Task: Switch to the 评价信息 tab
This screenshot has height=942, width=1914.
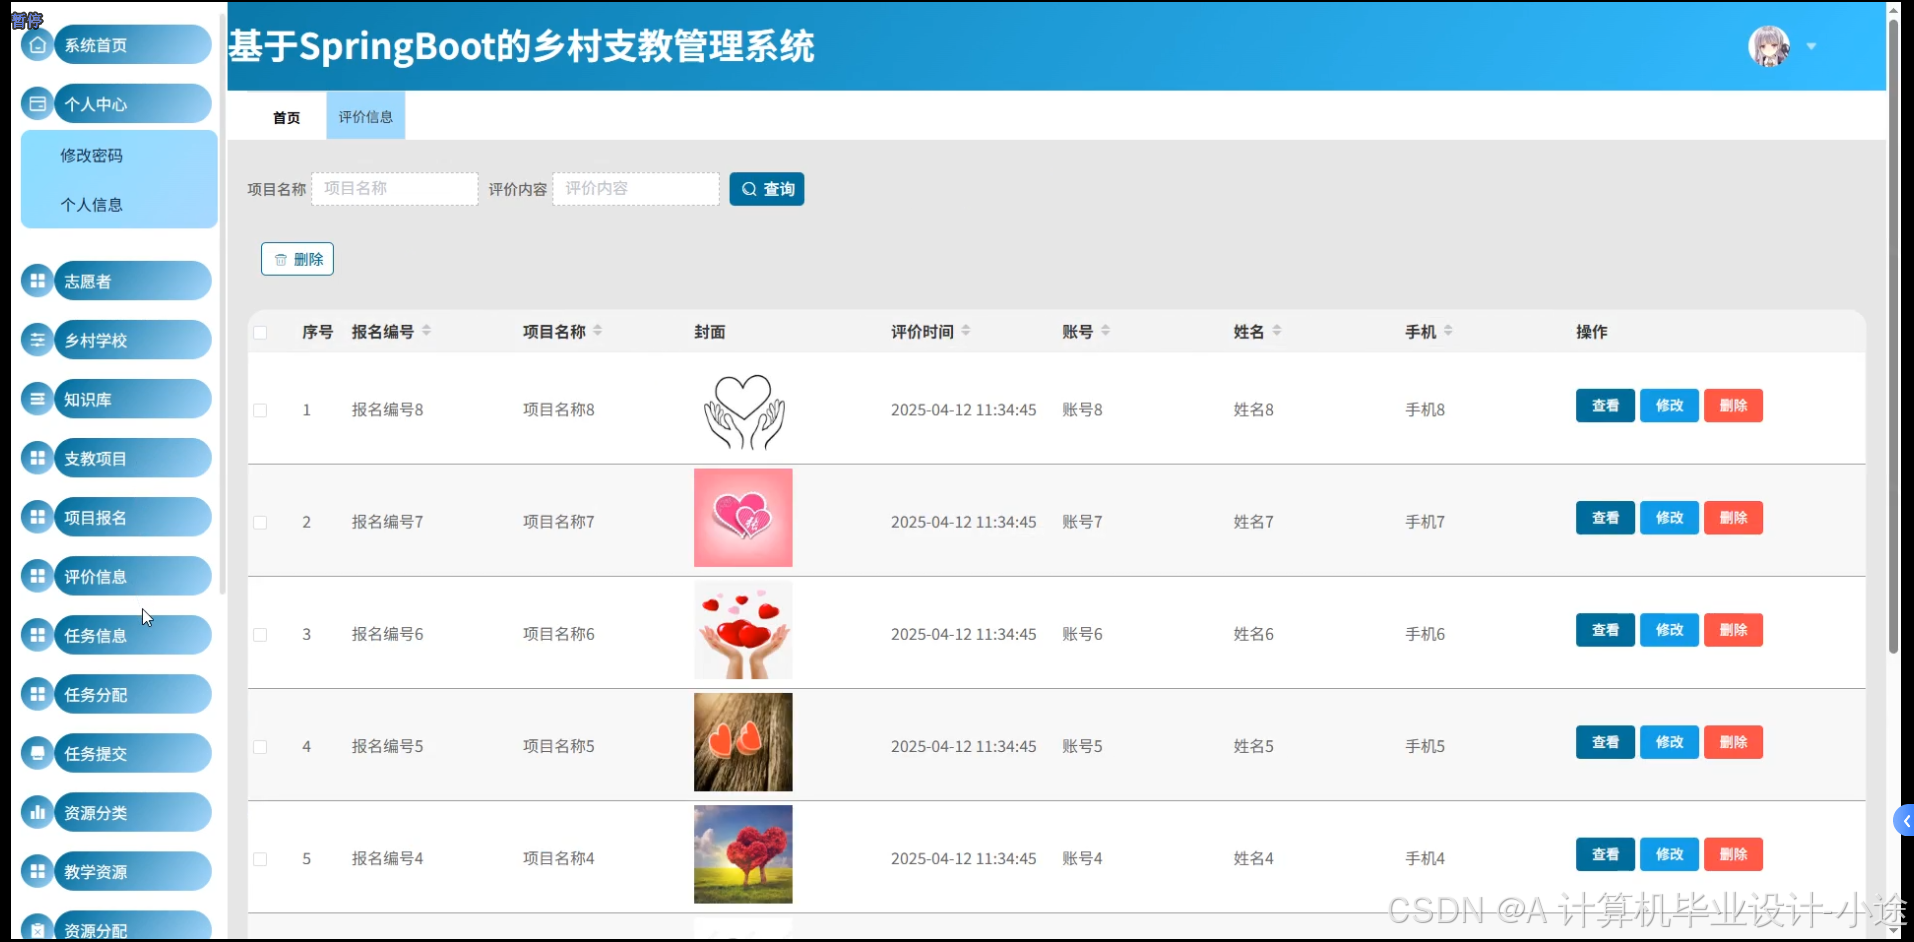Action: pyautogui.click(x=366, y=116)
